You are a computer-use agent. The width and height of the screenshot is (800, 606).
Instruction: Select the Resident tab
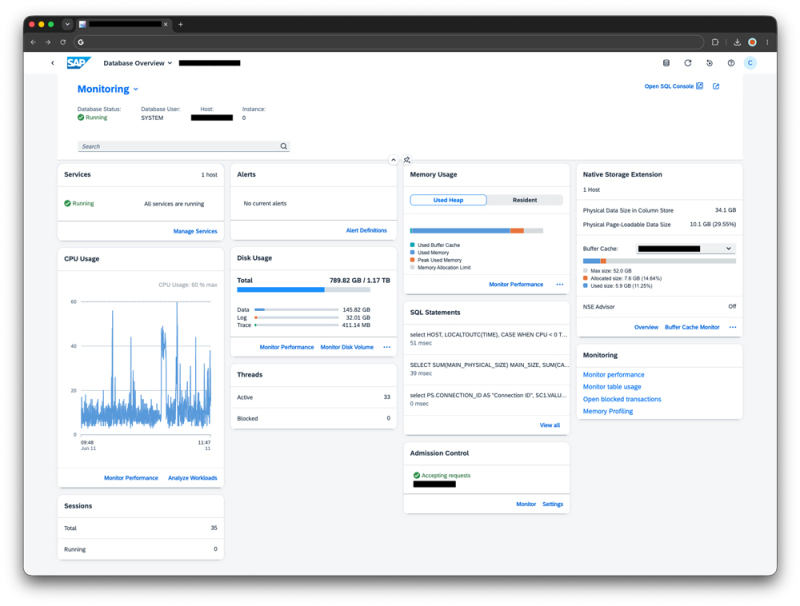pyautogui.click(x=524, y=200)
